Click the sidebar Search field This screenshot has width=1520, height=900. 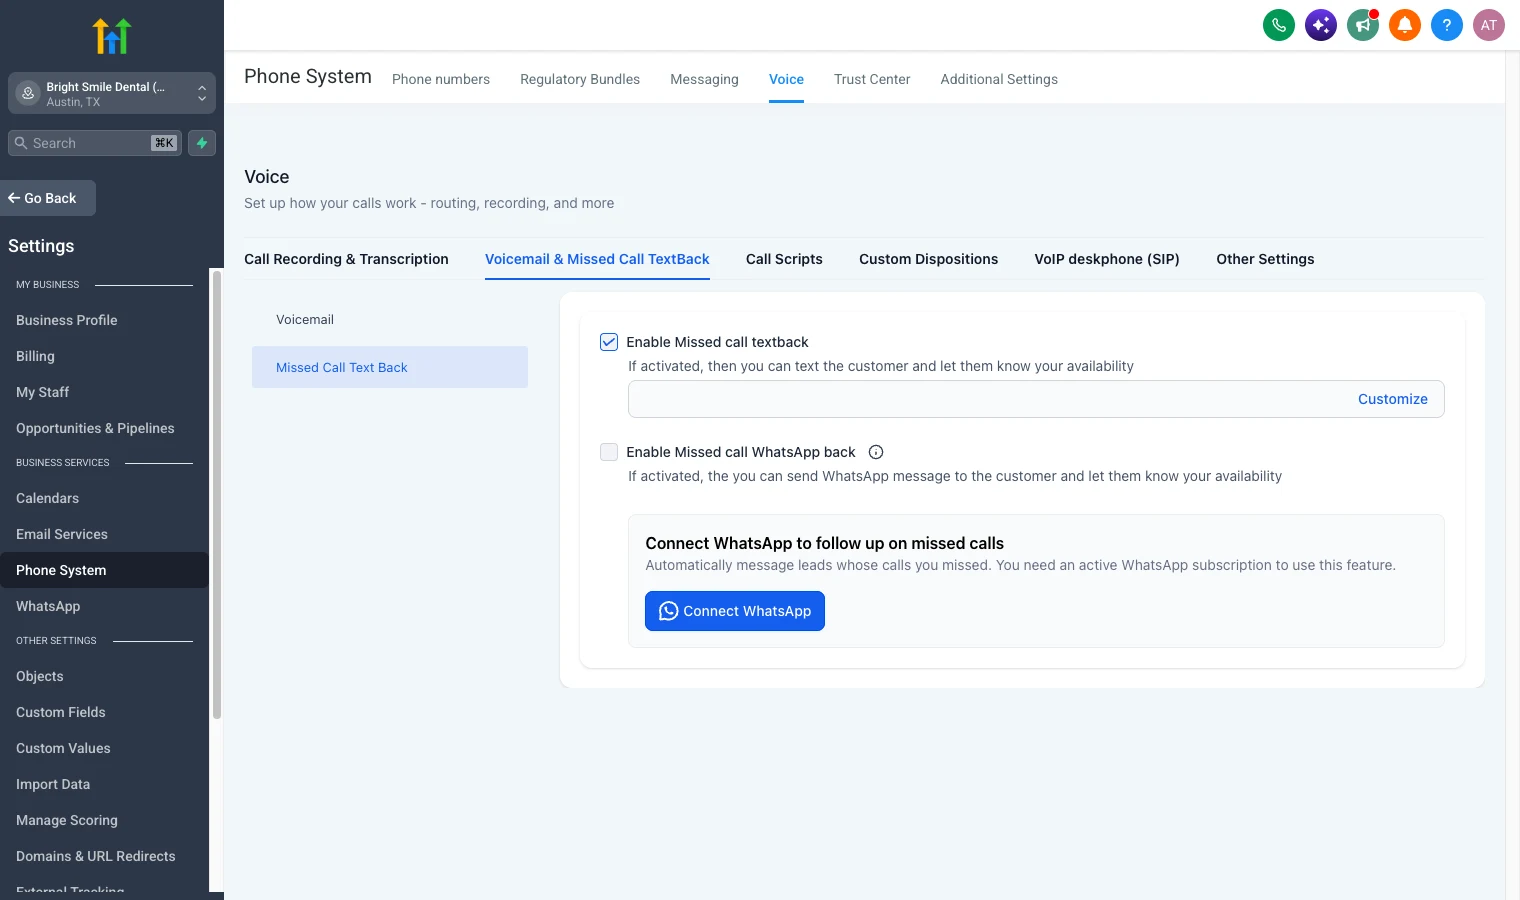click(x=95, y=143)
